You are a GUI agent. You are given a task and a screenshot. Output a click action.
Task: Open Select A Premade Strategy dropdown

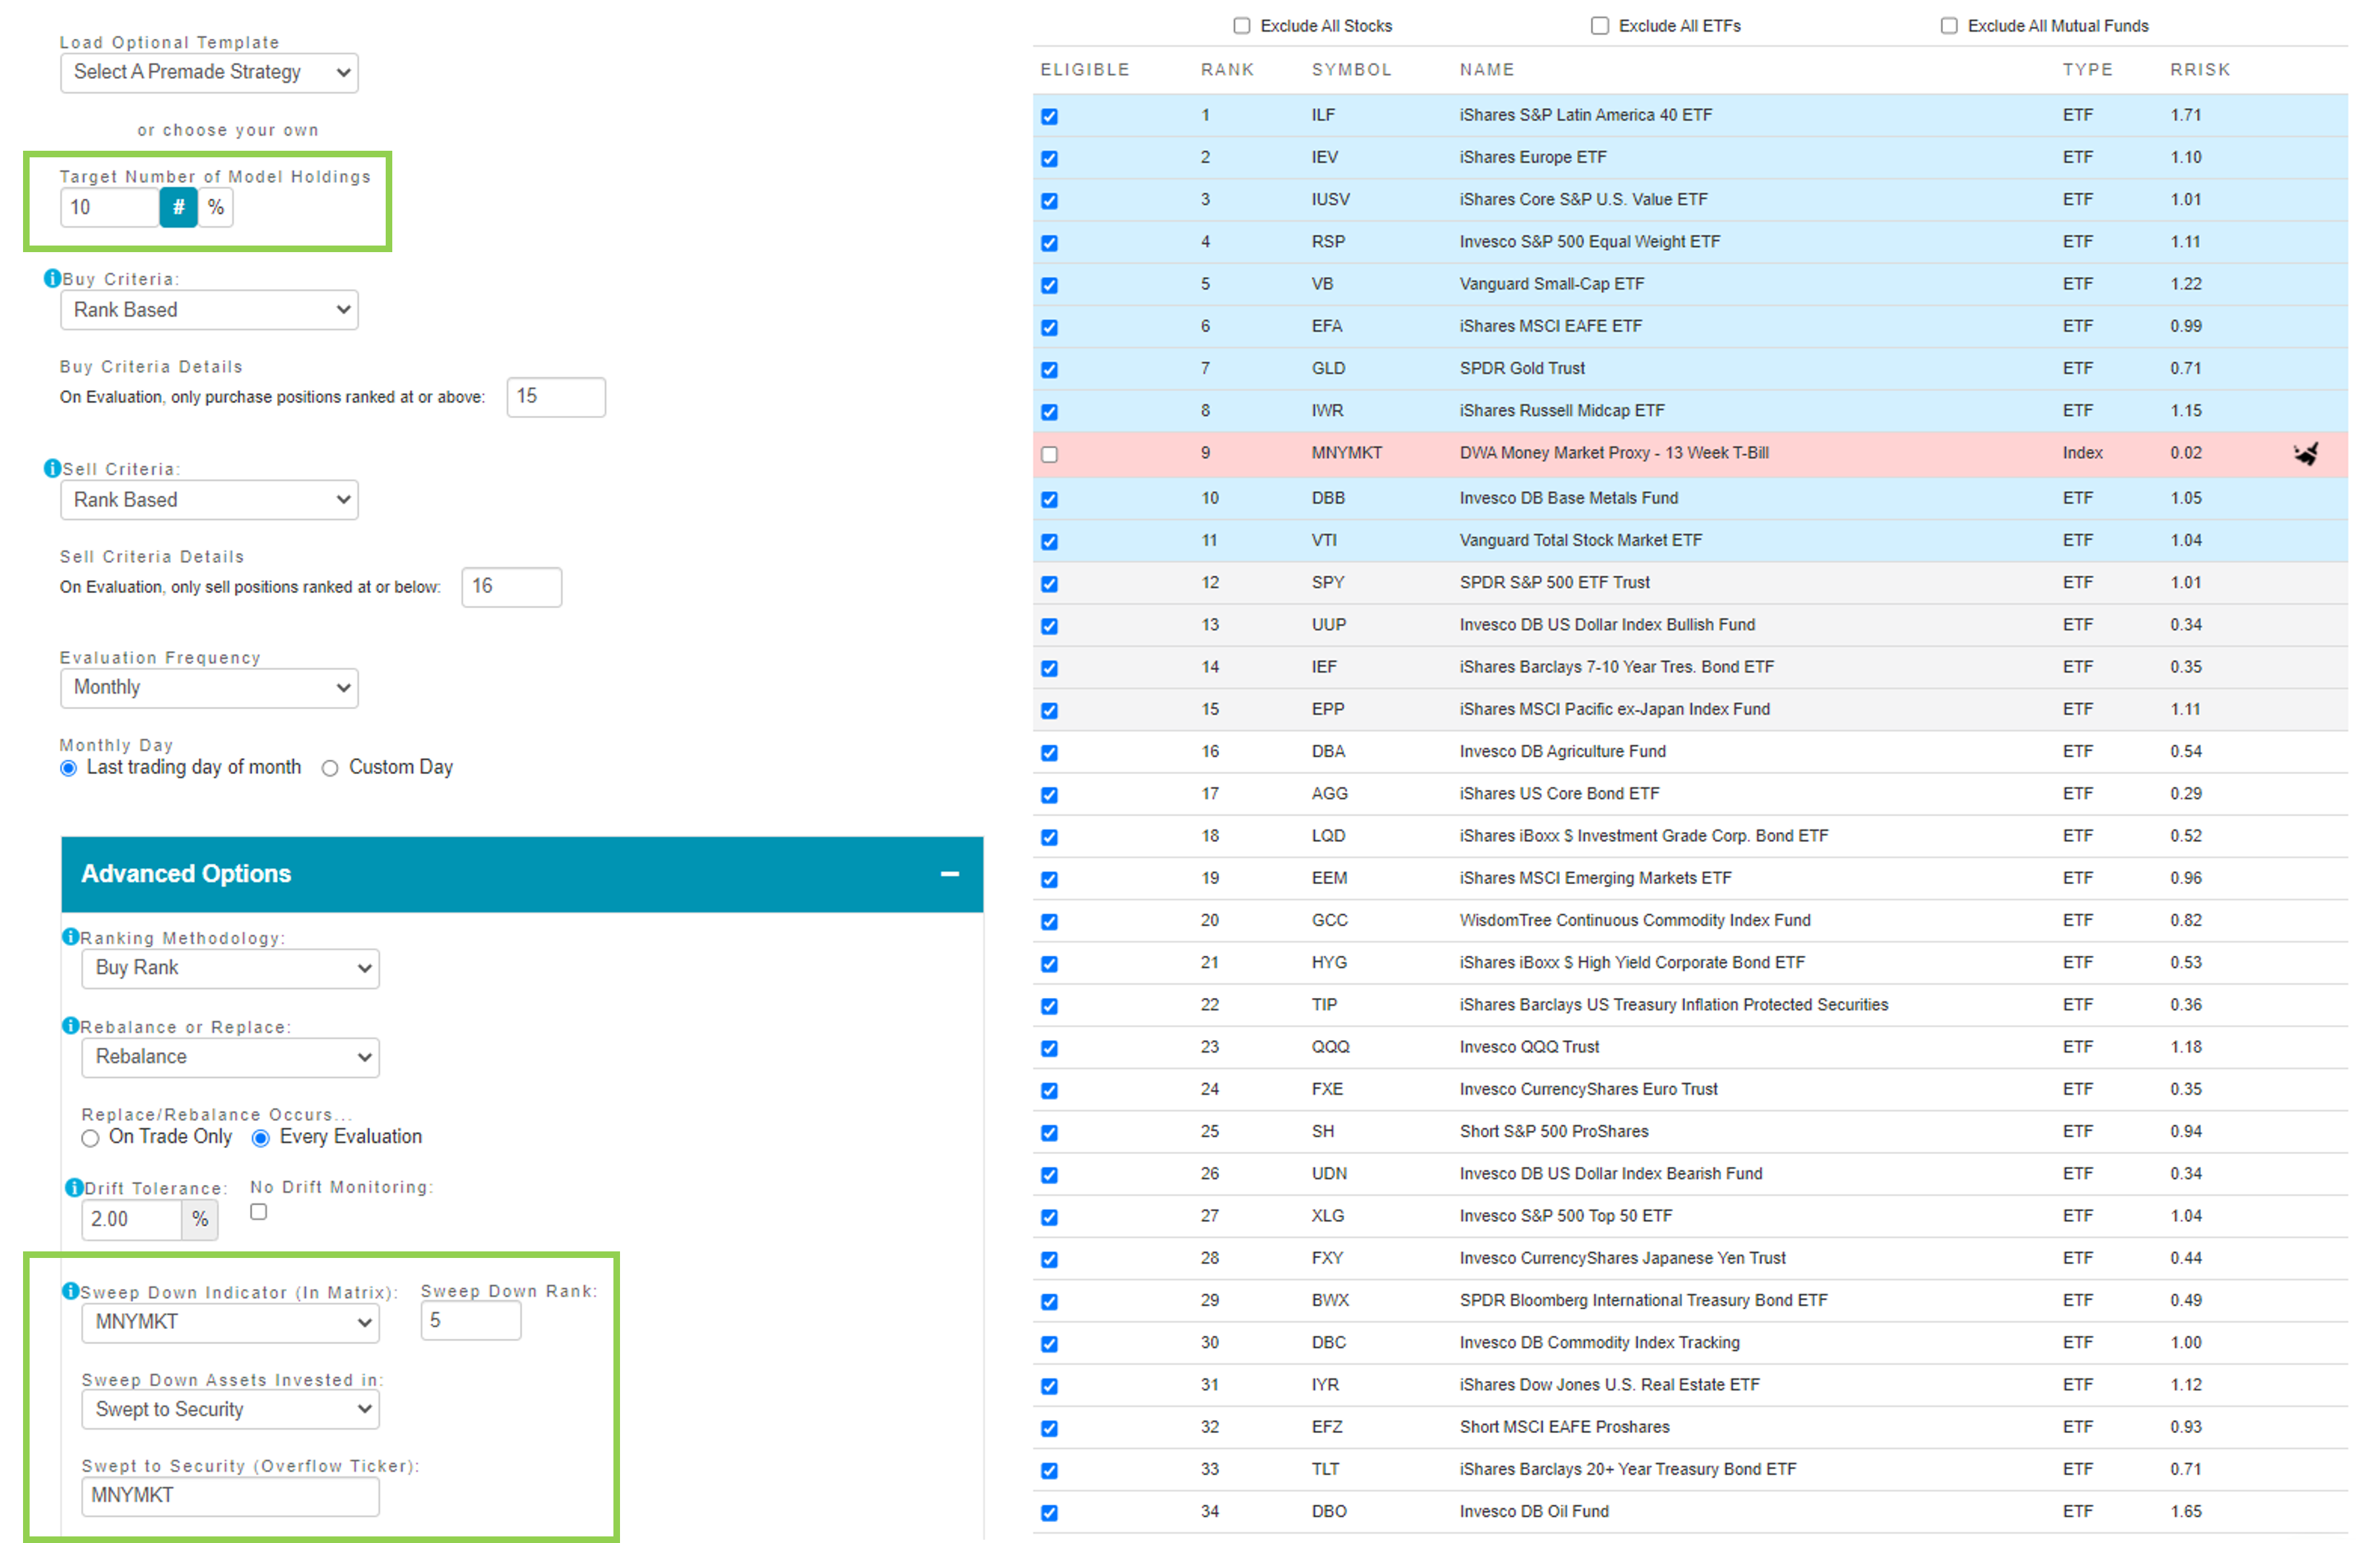click(209, 72)
